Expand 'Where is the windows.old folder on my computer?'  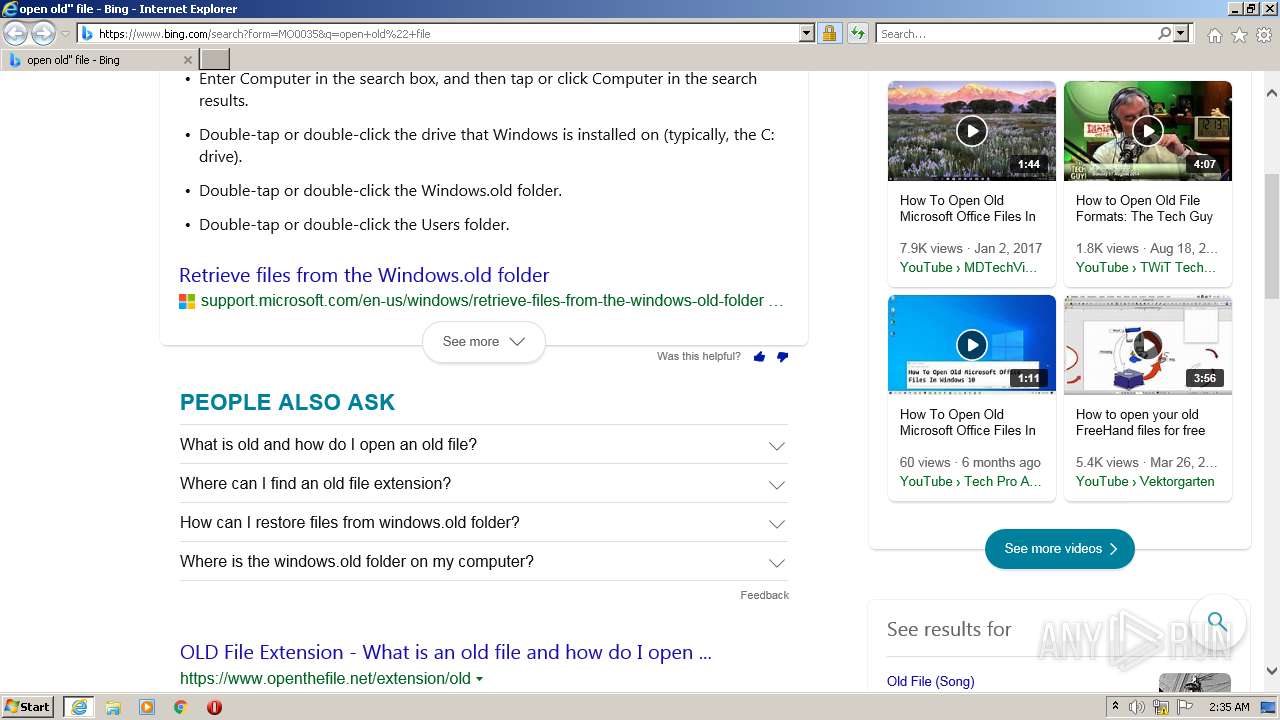click(483, 562)
